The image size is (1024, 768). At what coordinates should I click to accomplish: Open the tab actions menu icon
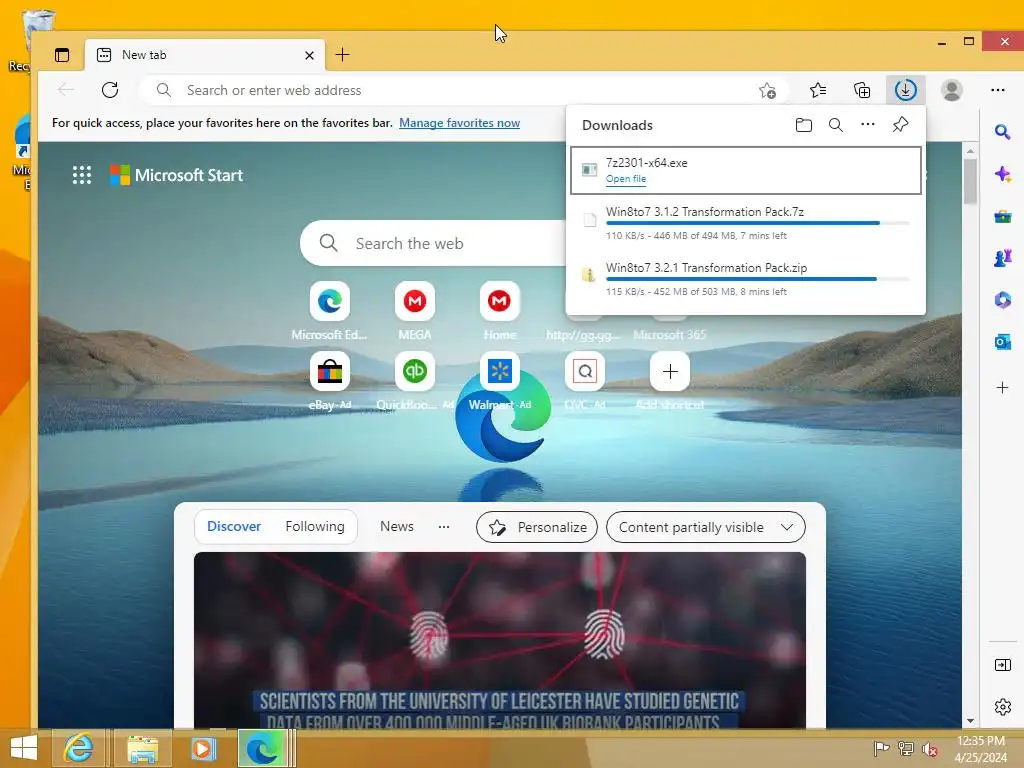(62, 55)
